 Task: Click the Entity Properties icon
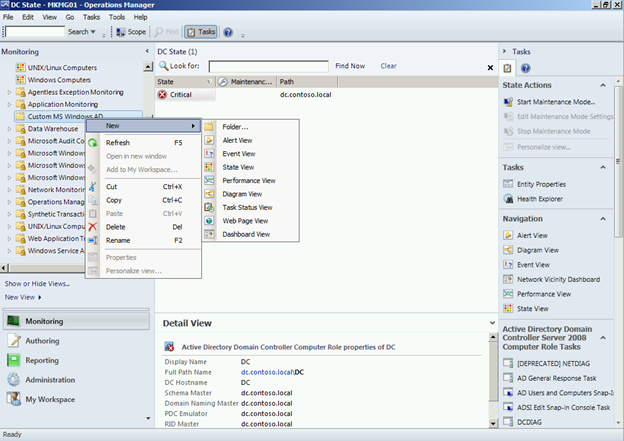pyautogui.click(x=508, y=184)
